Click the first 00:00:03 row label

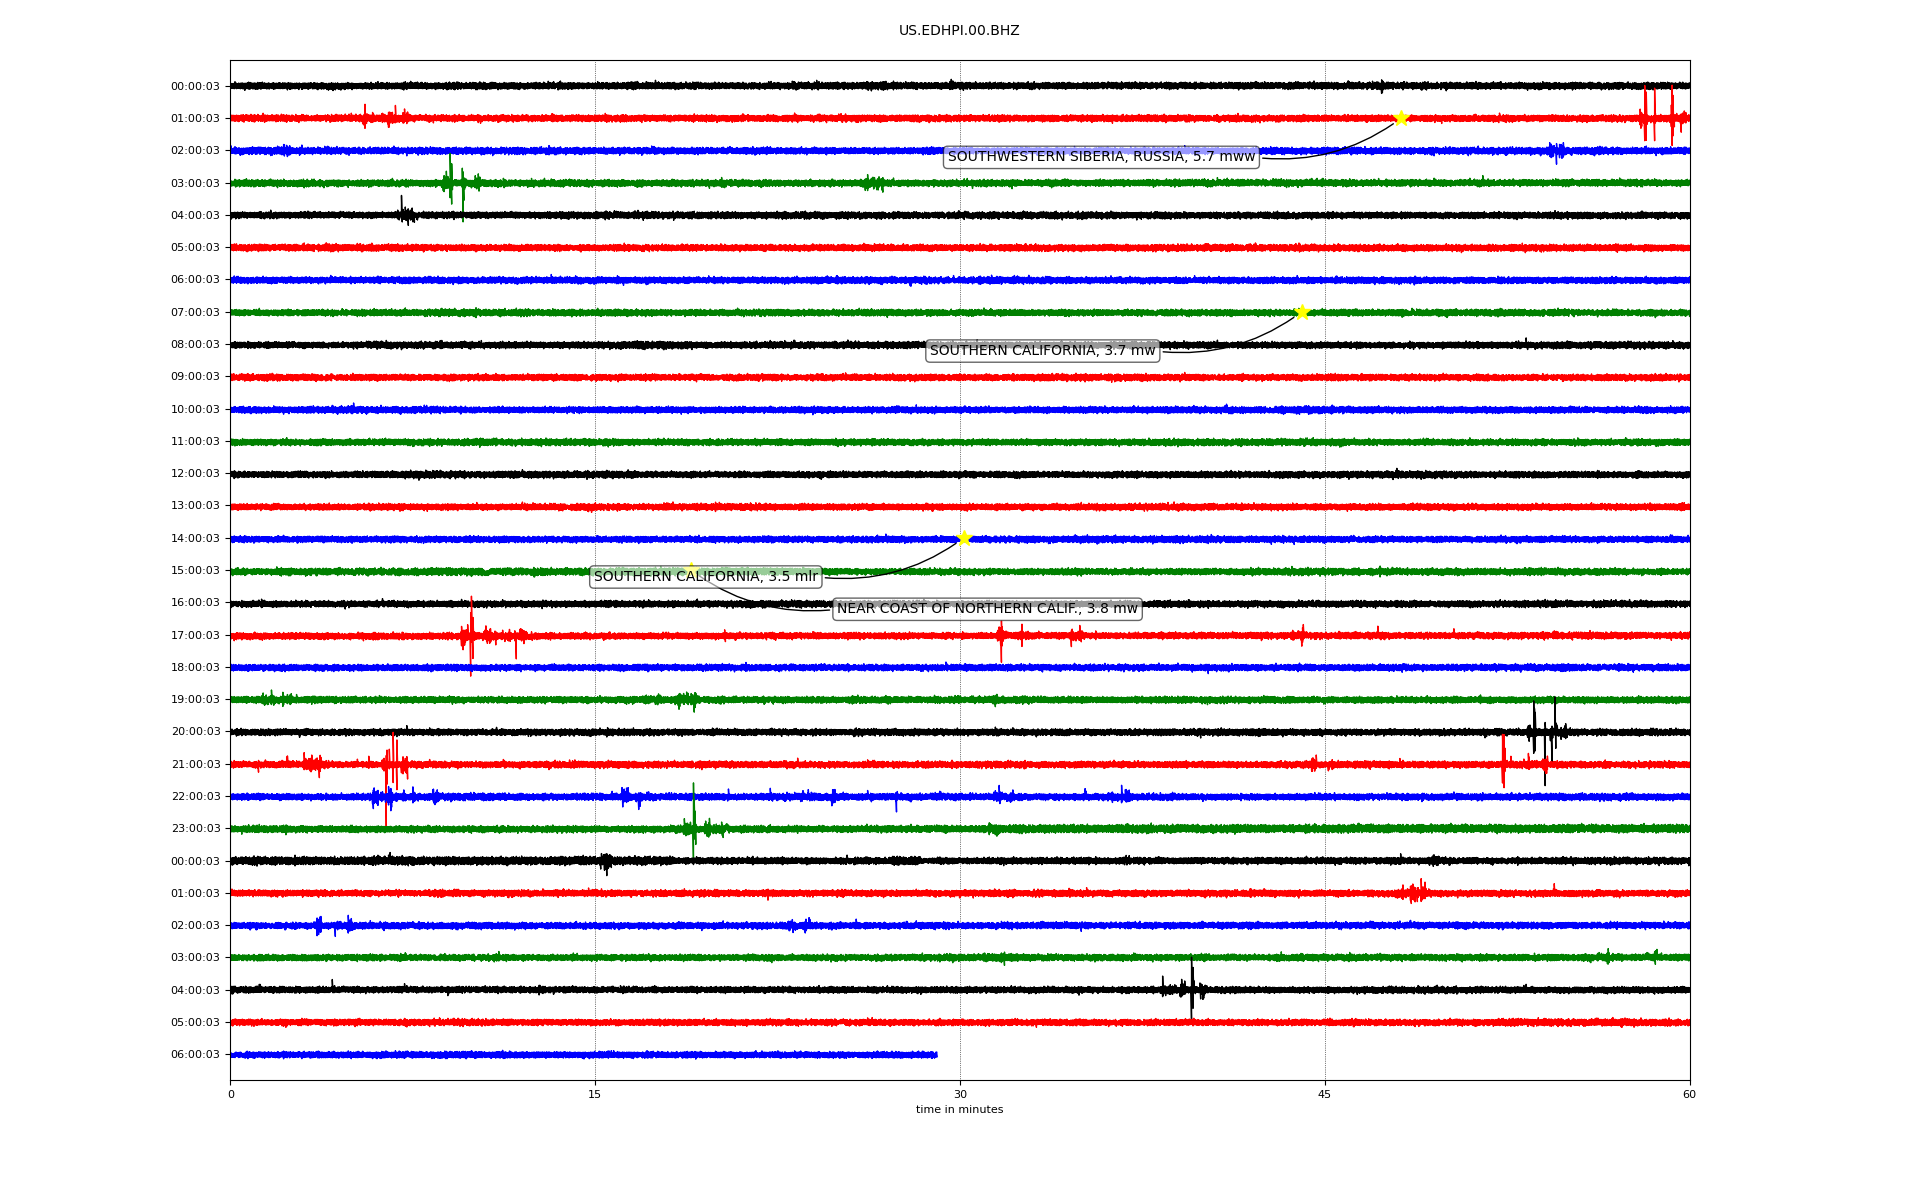click(195, 86)
